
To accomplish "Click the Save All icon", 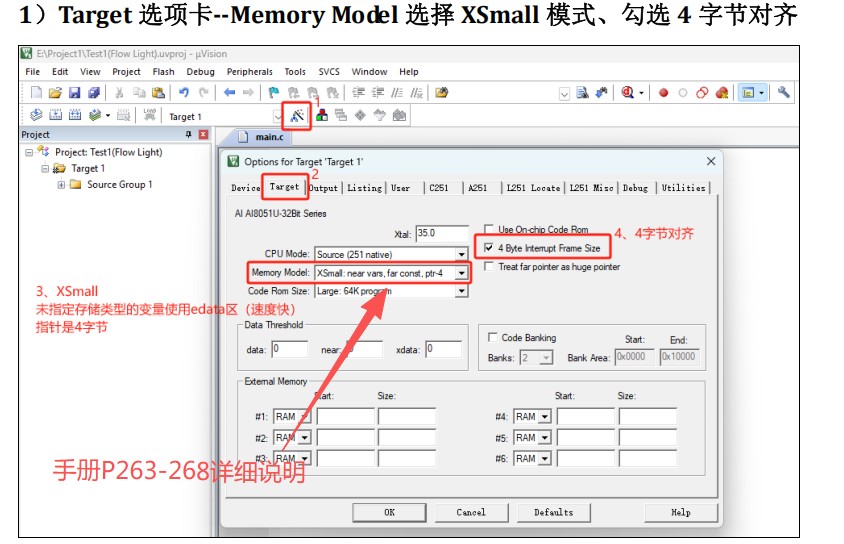I will (x=94, y=93).
